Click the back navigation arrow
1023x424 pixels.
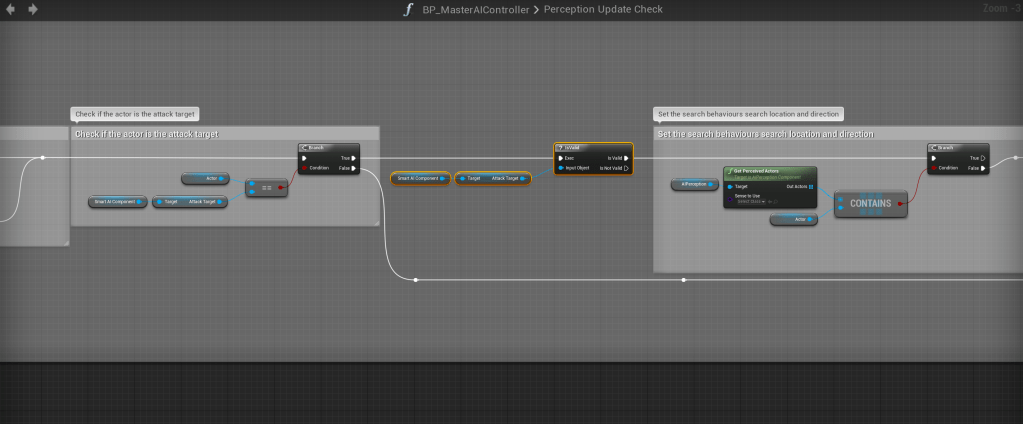(12, 9)
